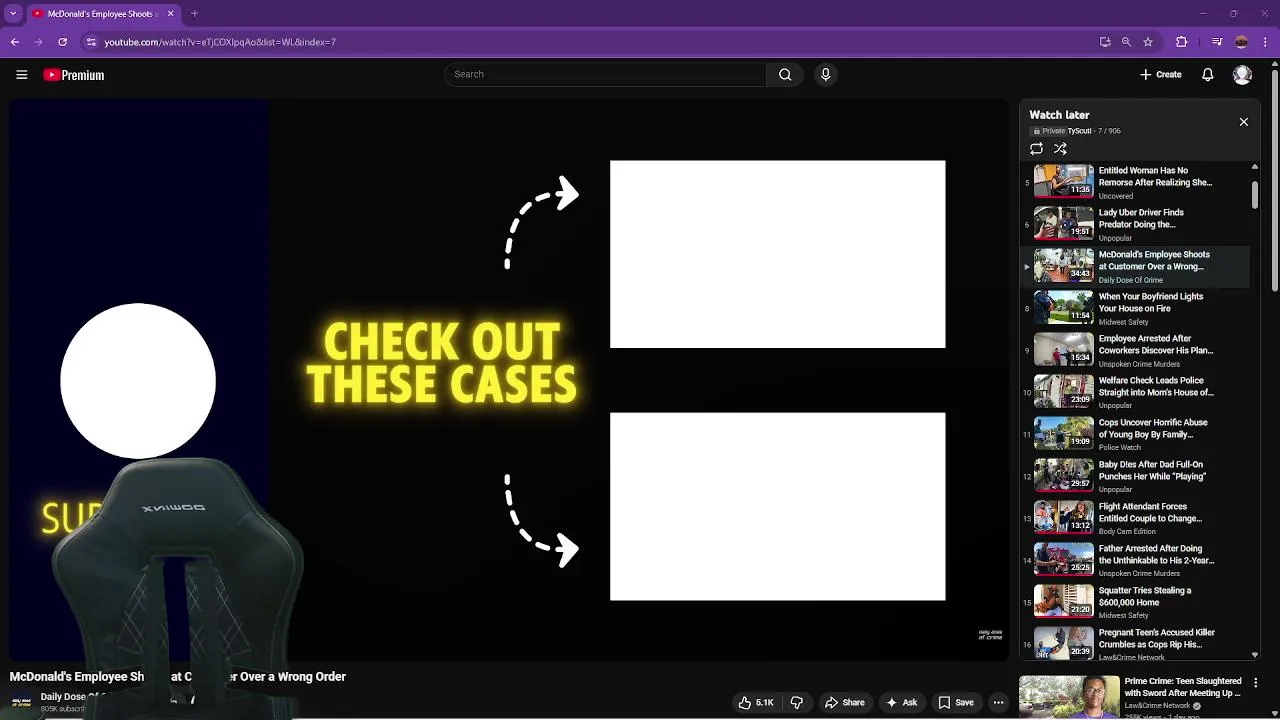Toggle shuffle playlist in Watch later
The height and width of the screenshot is (720, 1280).
1060,149
